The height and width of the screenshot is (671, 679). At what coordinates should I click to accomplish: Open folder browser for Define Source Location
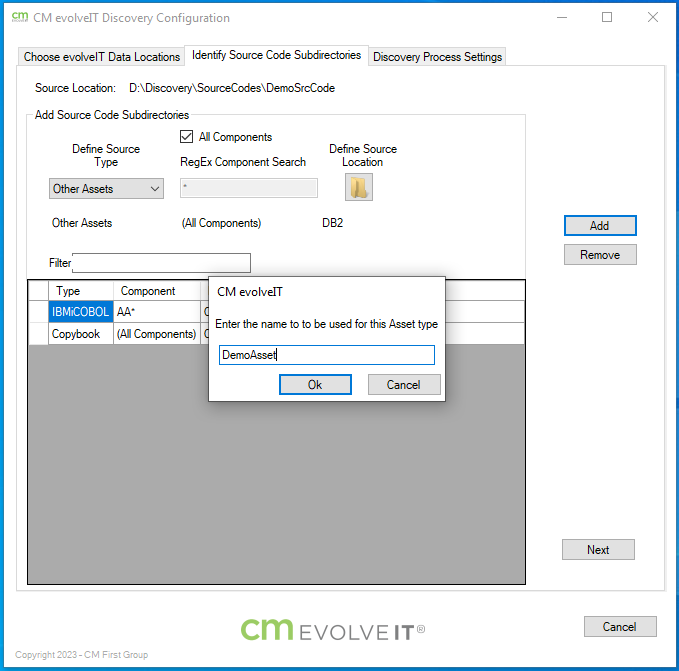click(x=359, y=187)
